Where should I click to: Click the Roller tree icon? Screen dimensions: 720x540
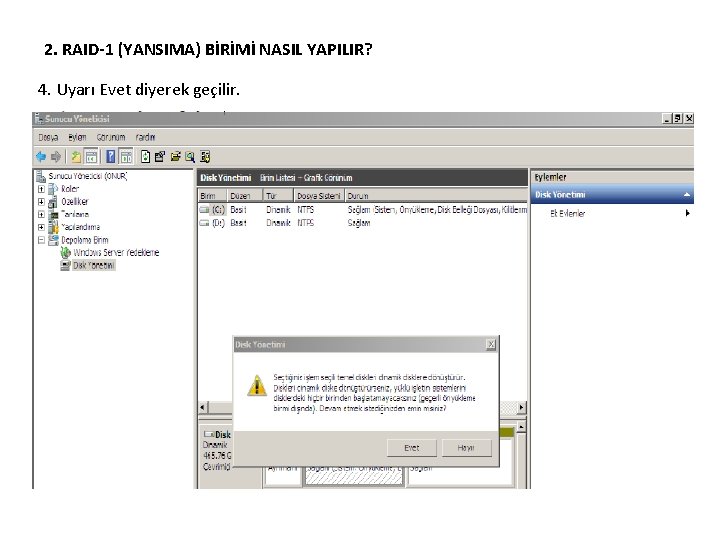click(53, 189)
